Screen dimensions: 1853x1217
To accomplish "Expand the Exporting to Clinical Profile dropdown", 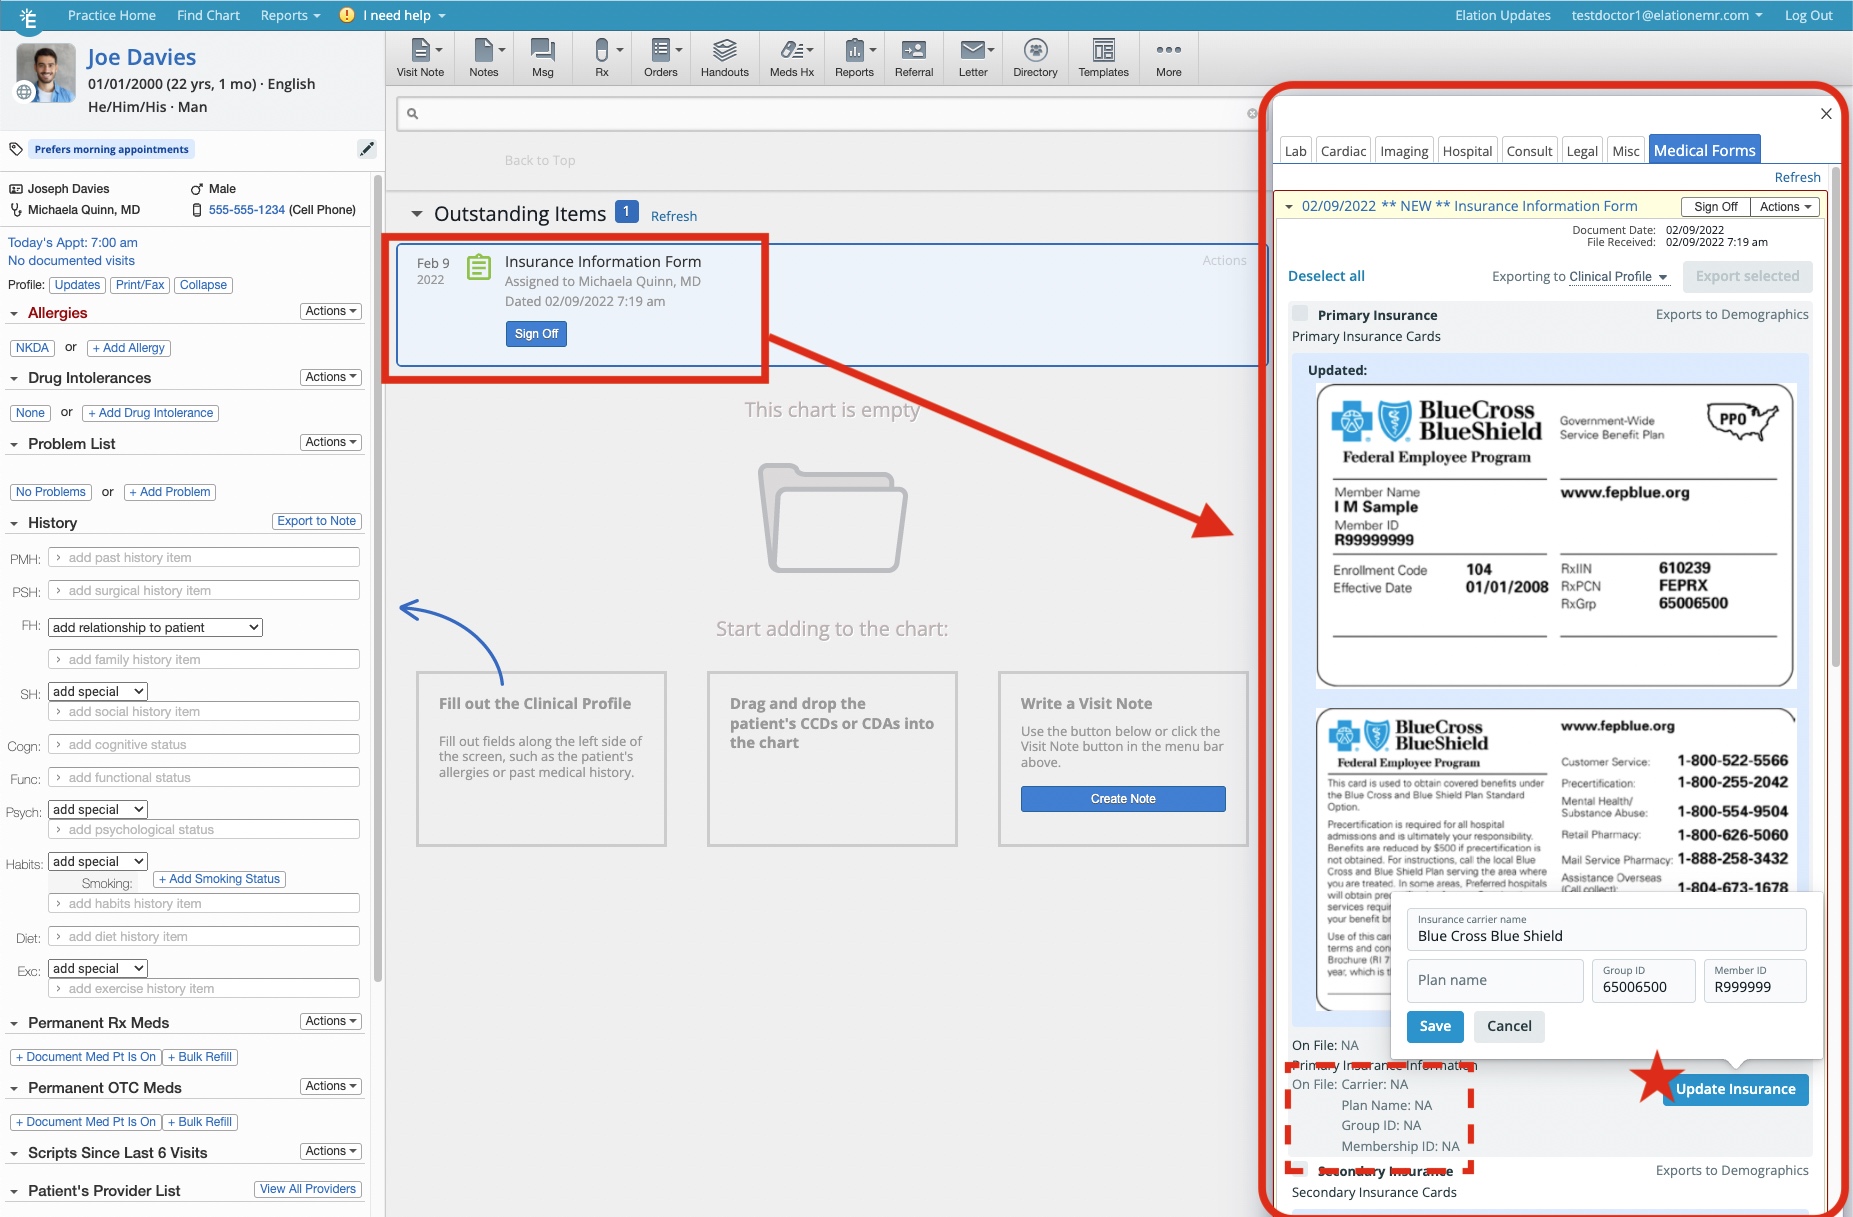I will click(x=1618, y=277).
